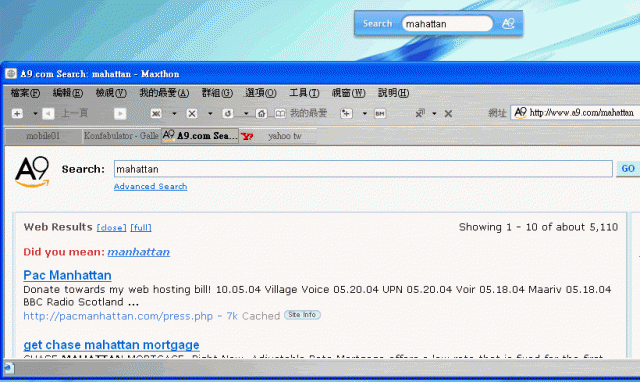Open pacmanhattan.com/press.php URL link
The height and width of the screenshot is (382, 640).
118,316
